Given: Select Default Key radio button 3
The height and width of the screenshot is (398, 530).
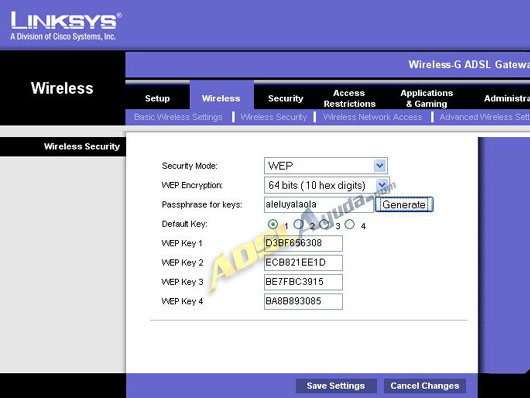Looking at the screenshot, I should point(324,225).
